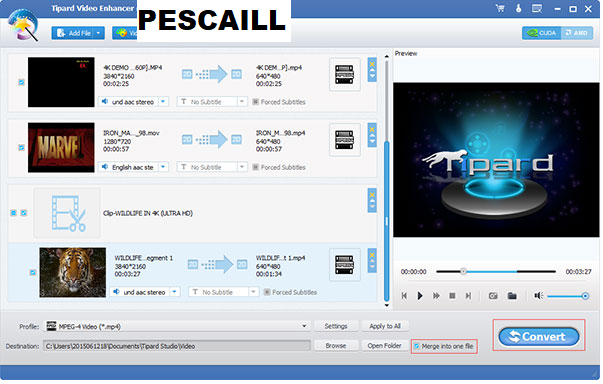
Task: Remove 4K DEMO with X icon
Action: pyautogui.click(x=372, y=64)
